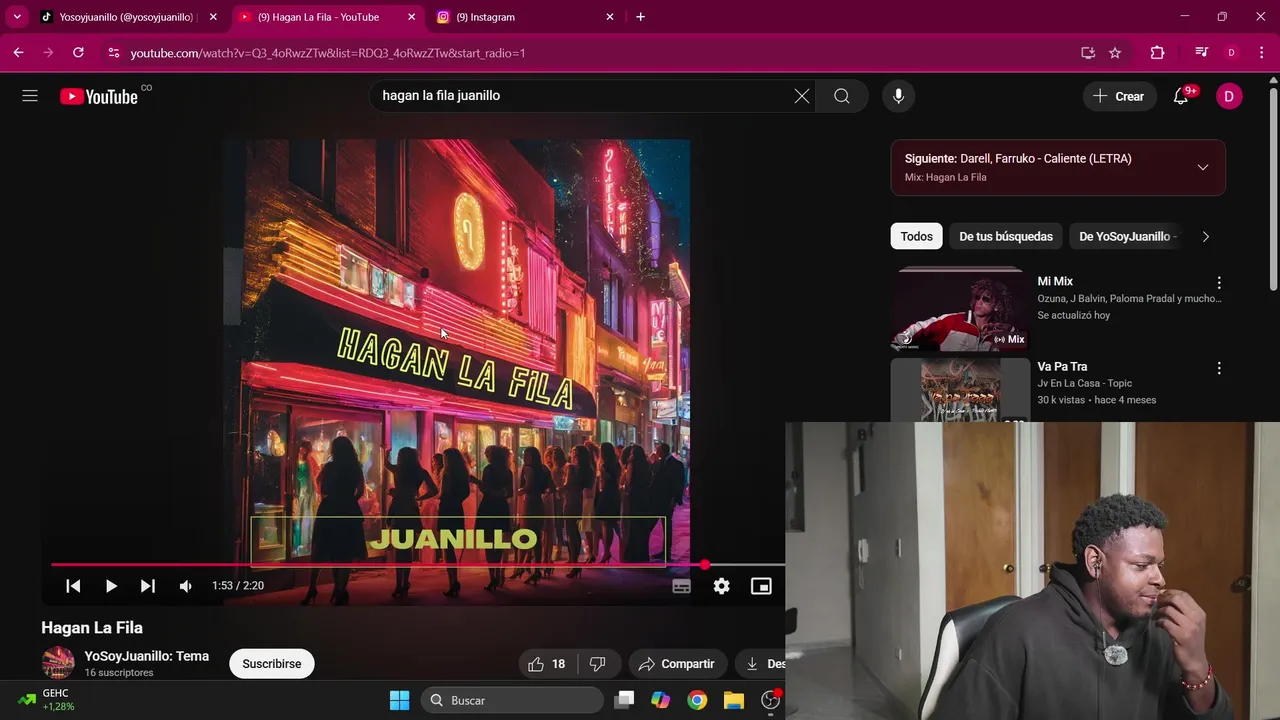Start voice search with microphone
1280x720 pixels.
click(898, 96)
